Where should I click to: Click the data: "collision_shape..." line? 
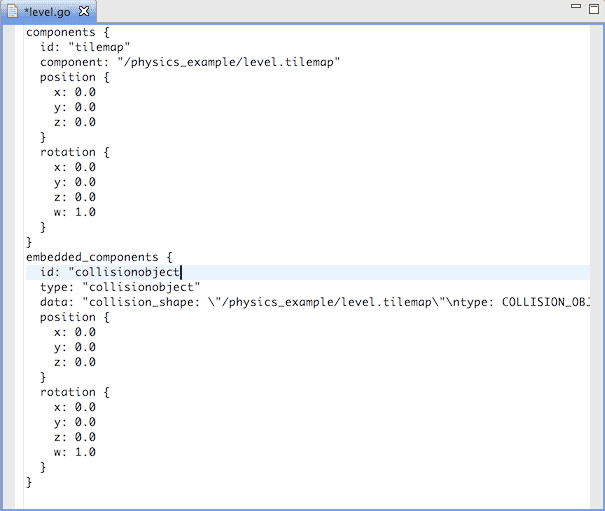pyautogui.click(x=300, y=302)
